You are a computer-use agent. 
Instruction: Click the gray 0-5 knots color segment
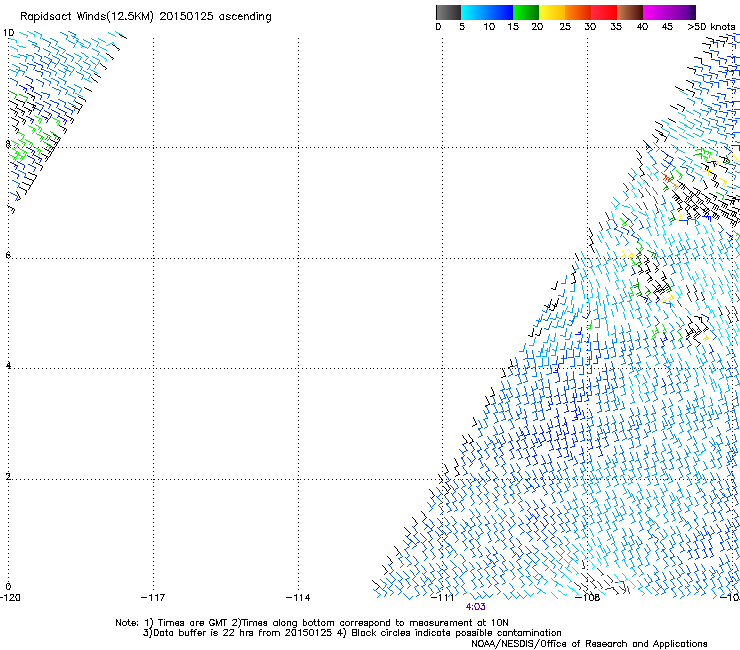[x=448, y=12]
